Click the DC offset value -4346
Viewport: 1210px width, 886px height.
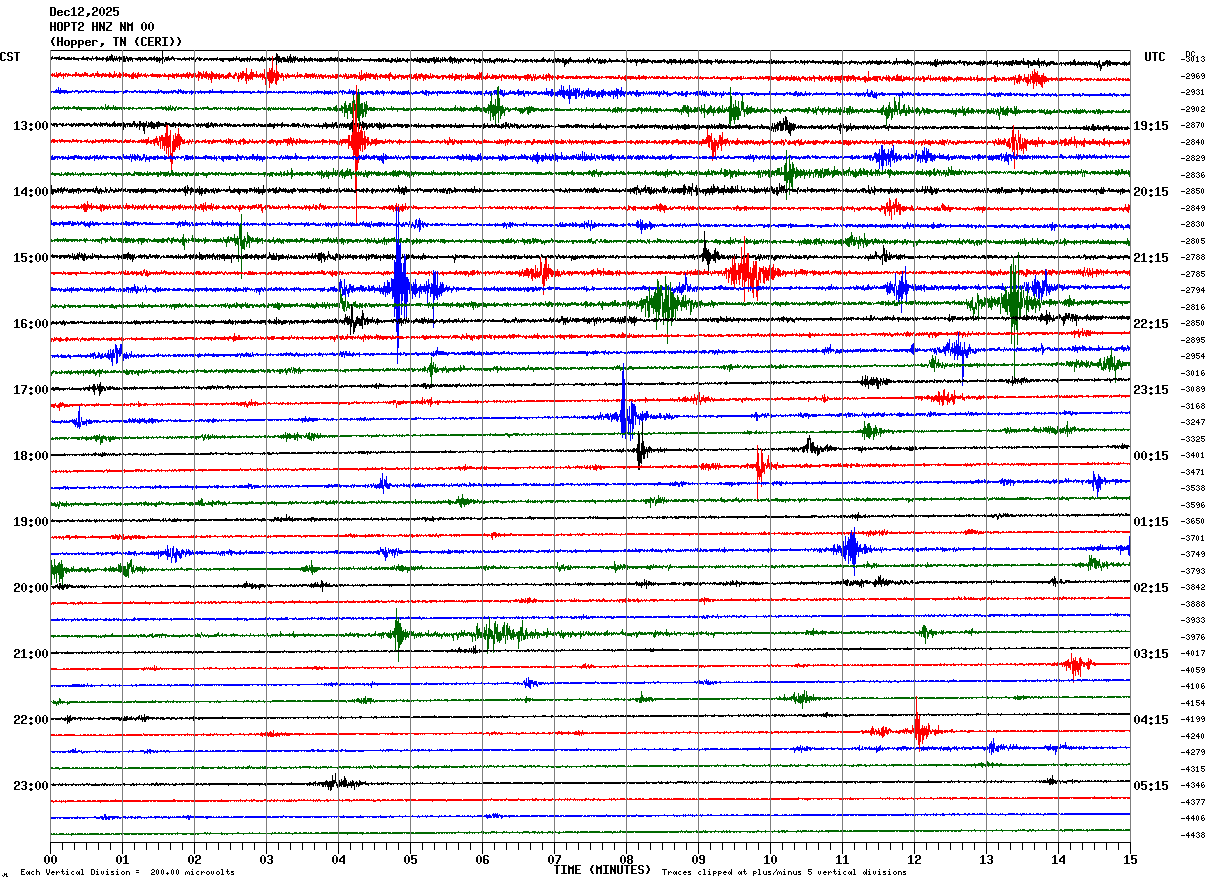[x=1194, y=786]
